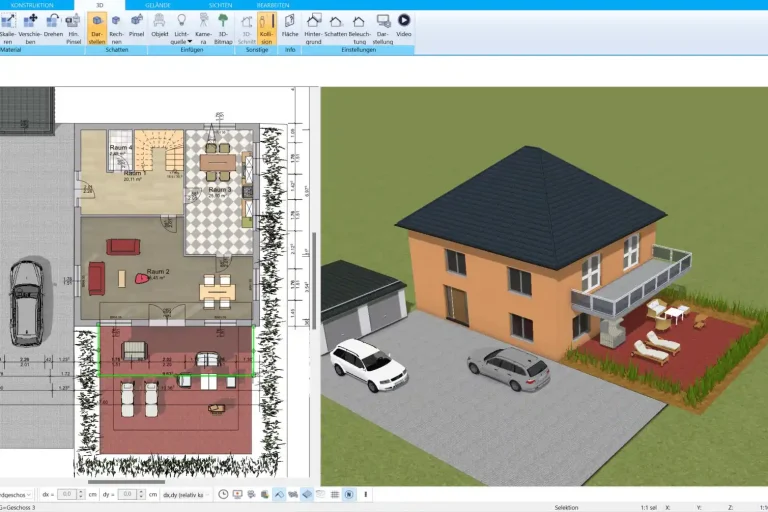Insert a Kamera
This screenshot has height=512, width=768.
203,29
